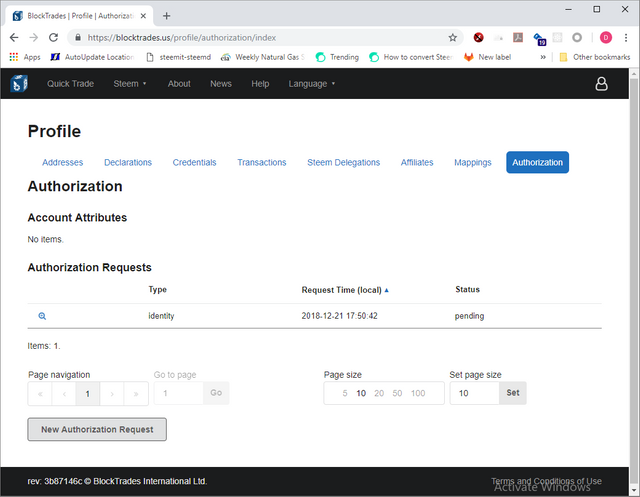Open steemit-steemd bookmark
The image size is (640, 497).
point(179,57)
